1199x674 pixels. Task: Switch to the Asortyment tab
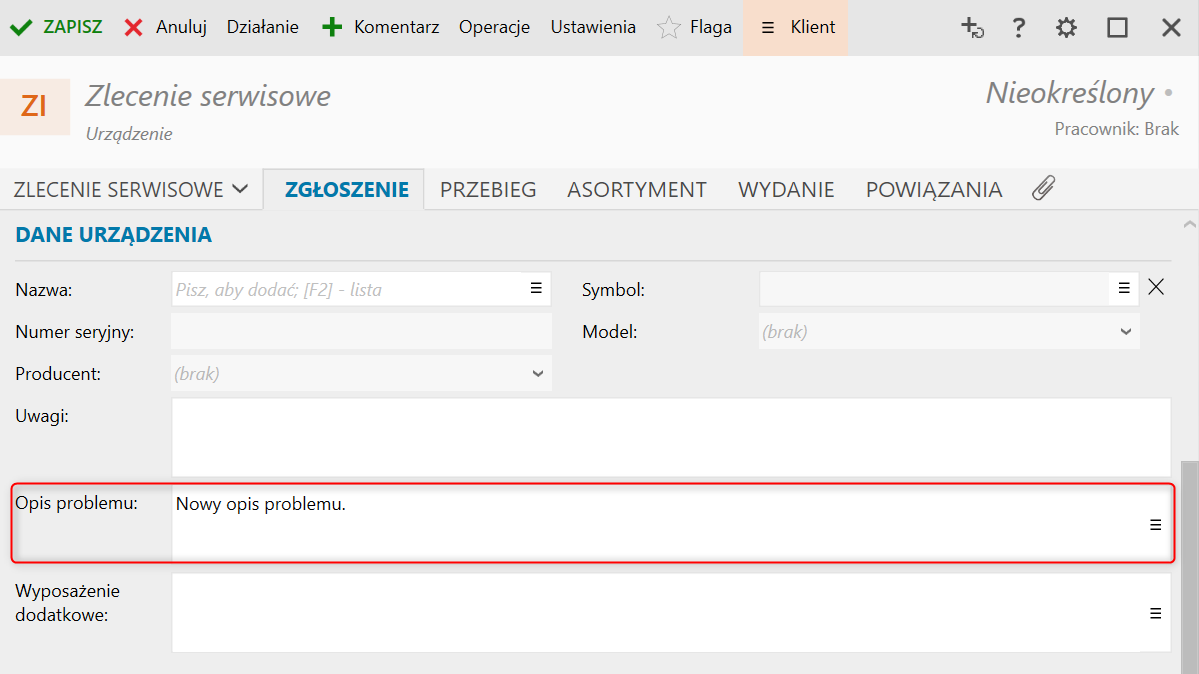point(637,189)
